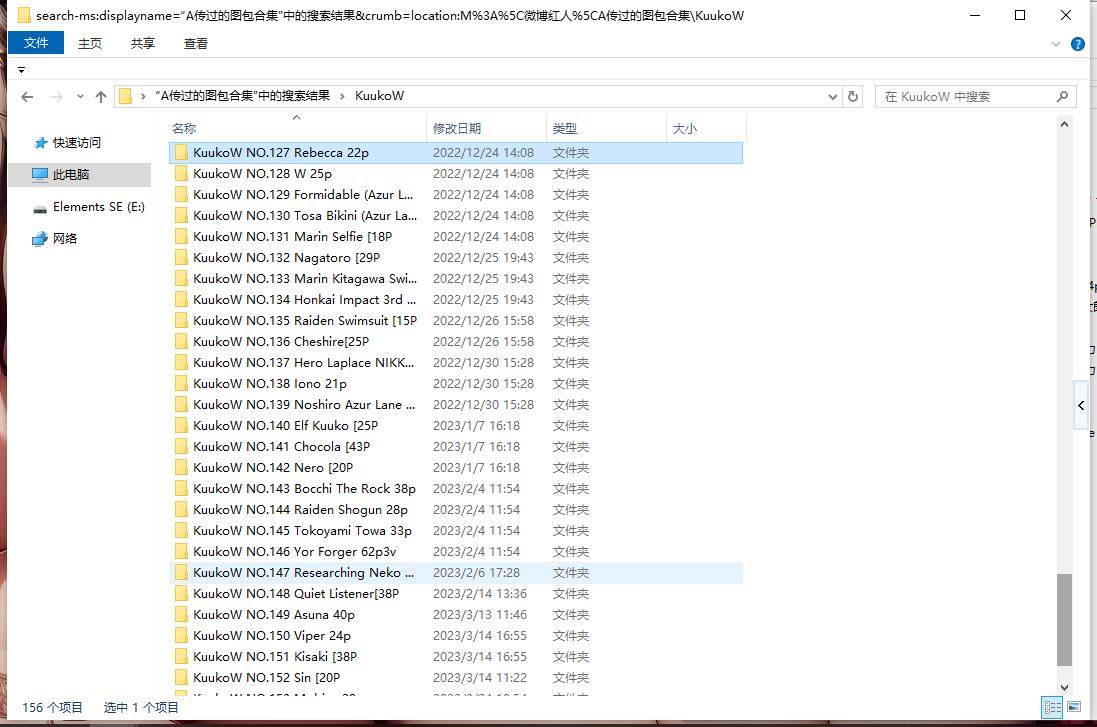Select KuukoW NO.137 Hero Laplace folder name
The height and width of the screenshot is (727, 1097).
coord(304,362)
